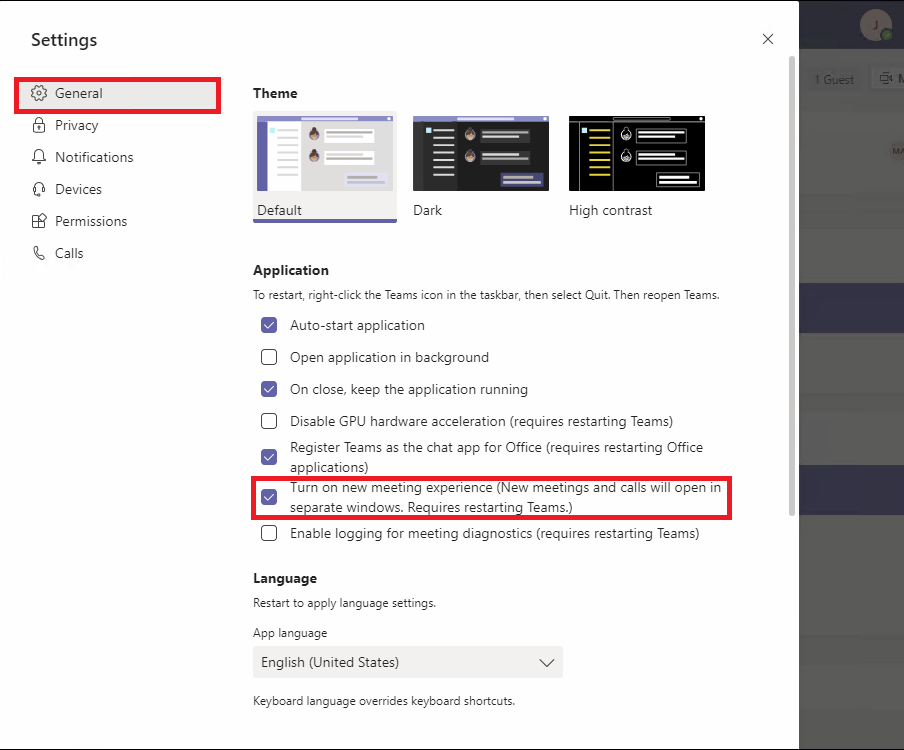Open the Privacy settings tab

pos(118,125)
